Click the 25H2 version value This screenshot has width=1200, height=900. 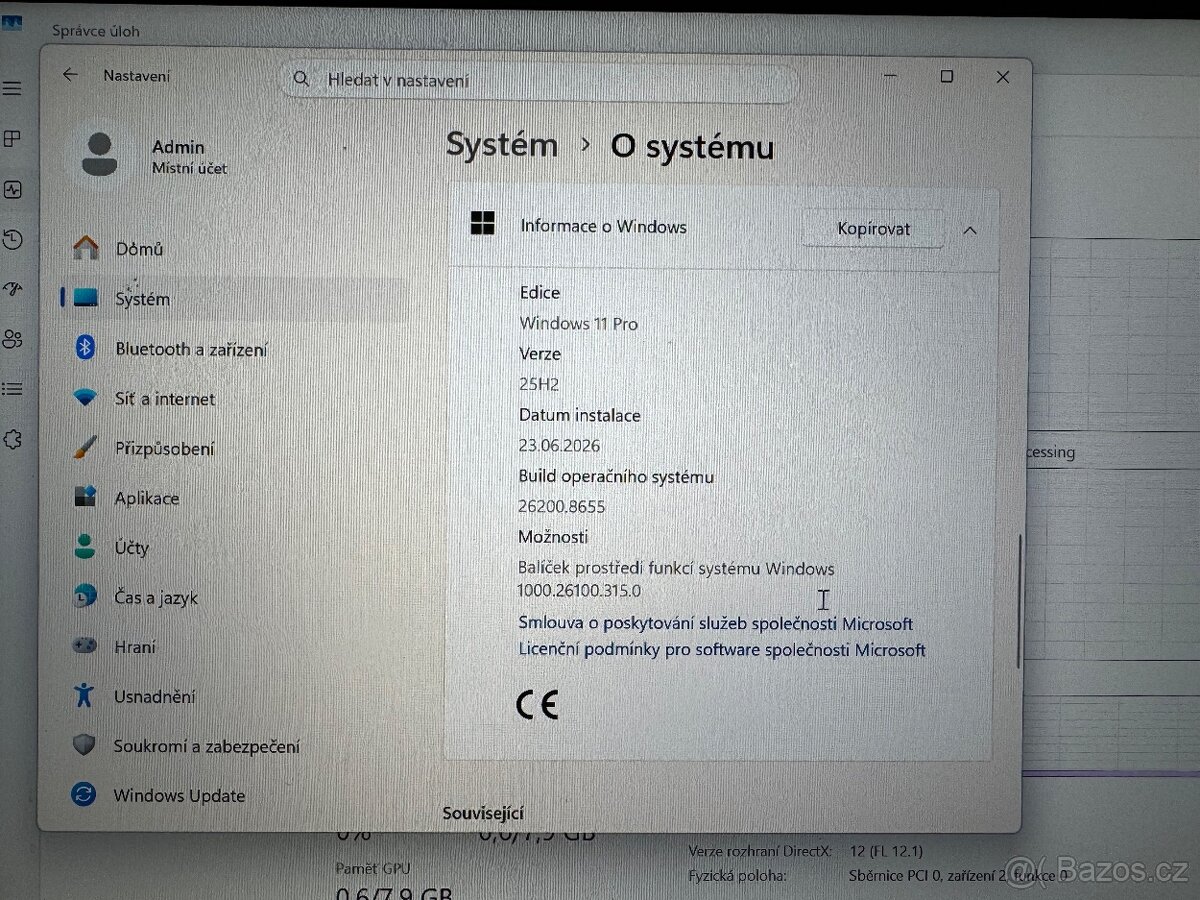coord(540,384)
